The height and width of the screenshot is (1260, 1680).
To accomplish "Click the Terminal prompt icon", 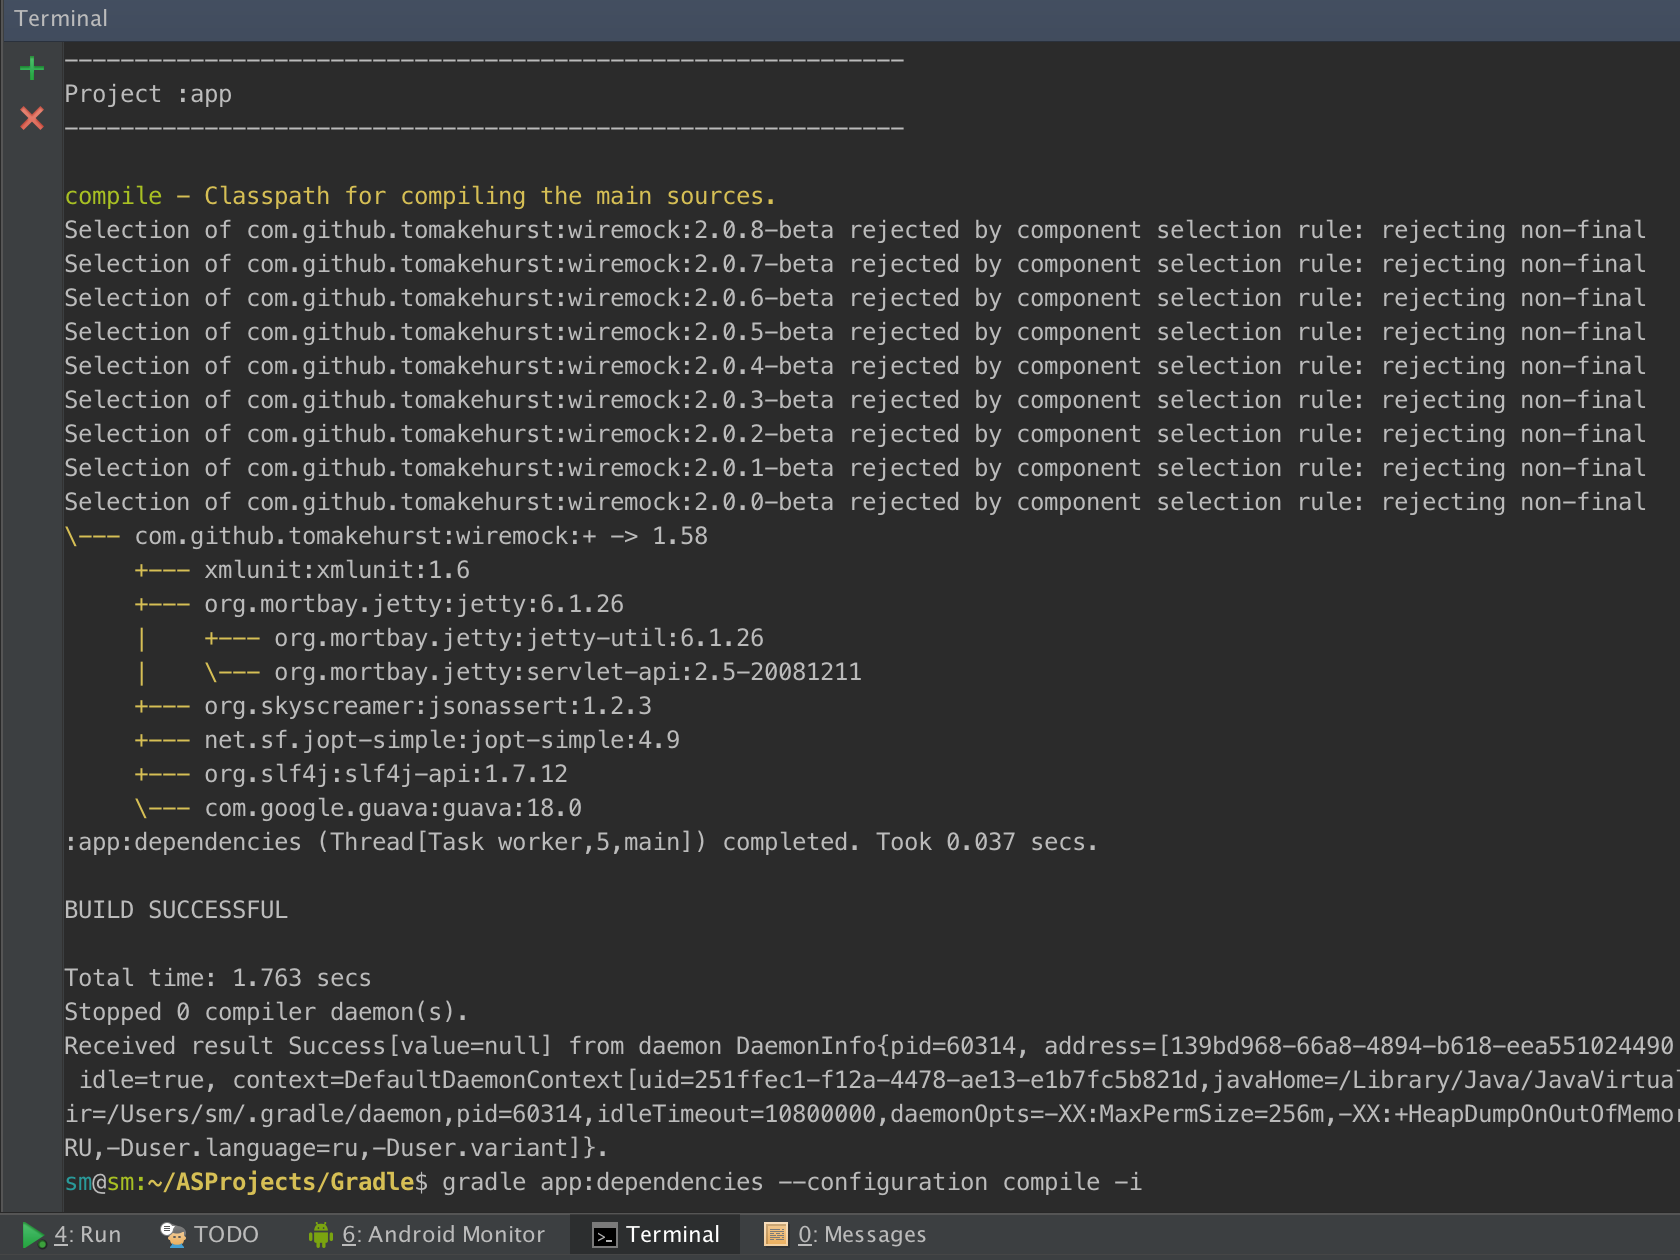I will click(604, 1236).
